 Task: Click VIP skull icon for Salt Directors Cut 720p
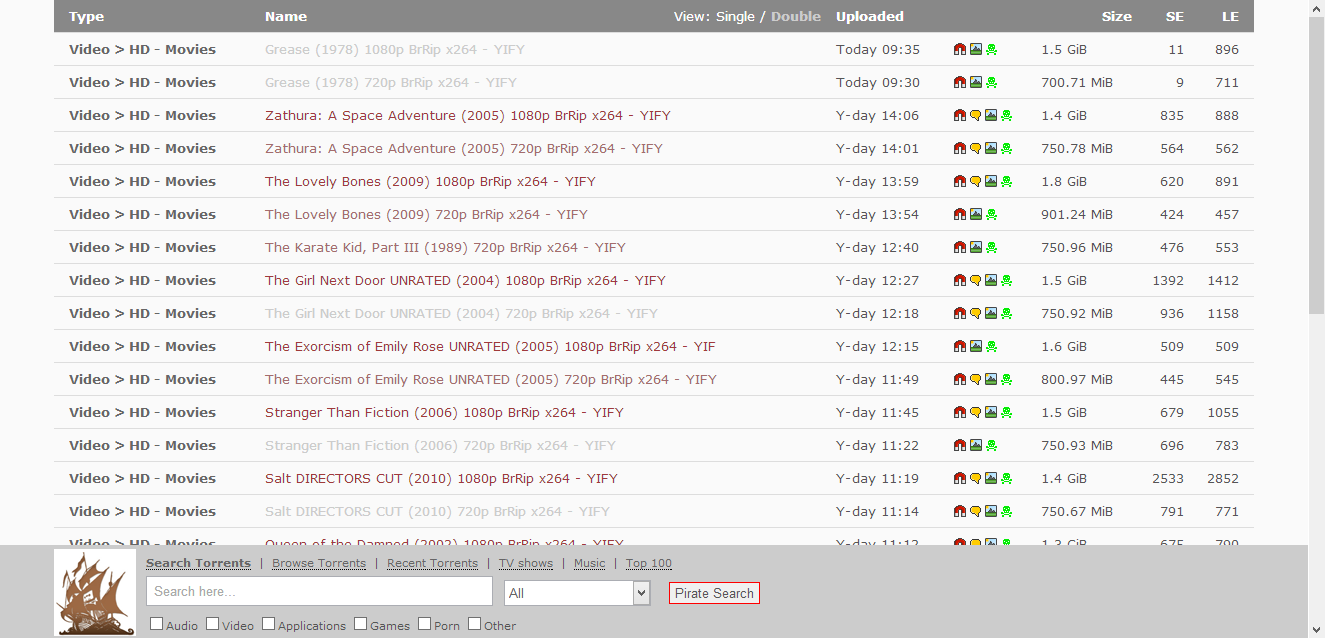point(1006,511)
